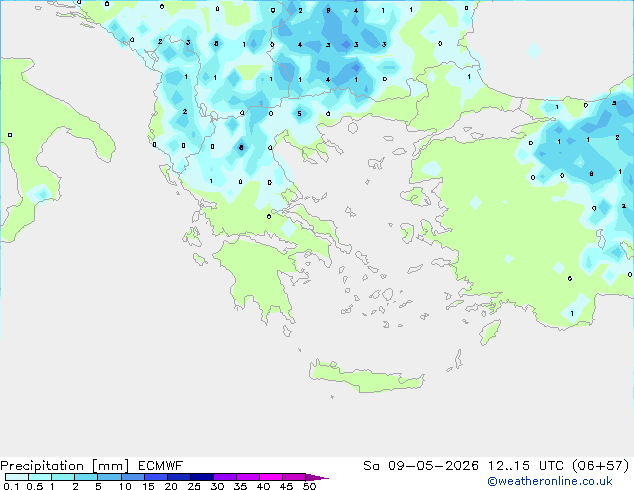Pick the legend swatch between 40 and 45
This screenshot has width=634, height=490.
(271, 477)
